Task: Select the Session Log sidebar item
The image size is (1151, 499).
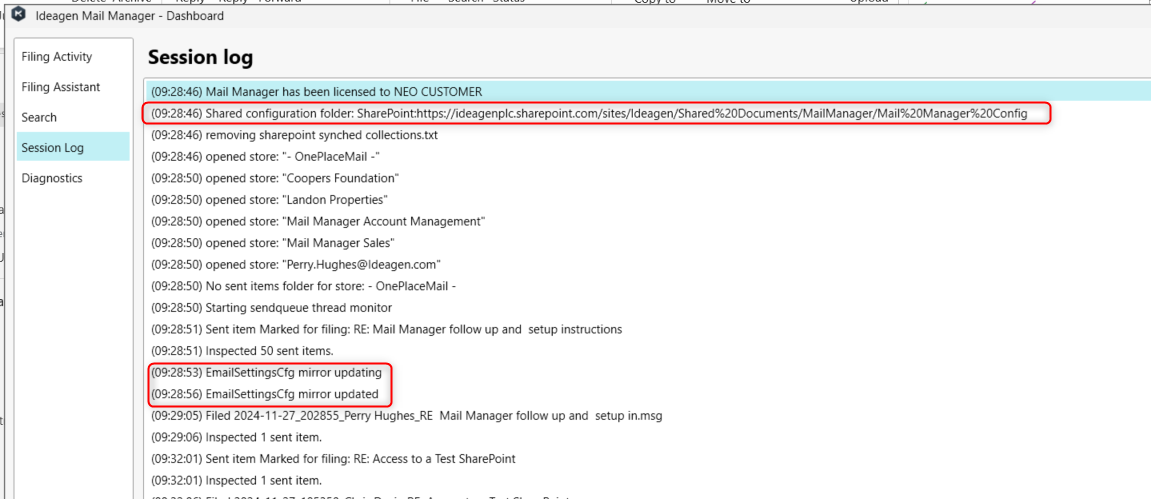Action: [53, 148]
